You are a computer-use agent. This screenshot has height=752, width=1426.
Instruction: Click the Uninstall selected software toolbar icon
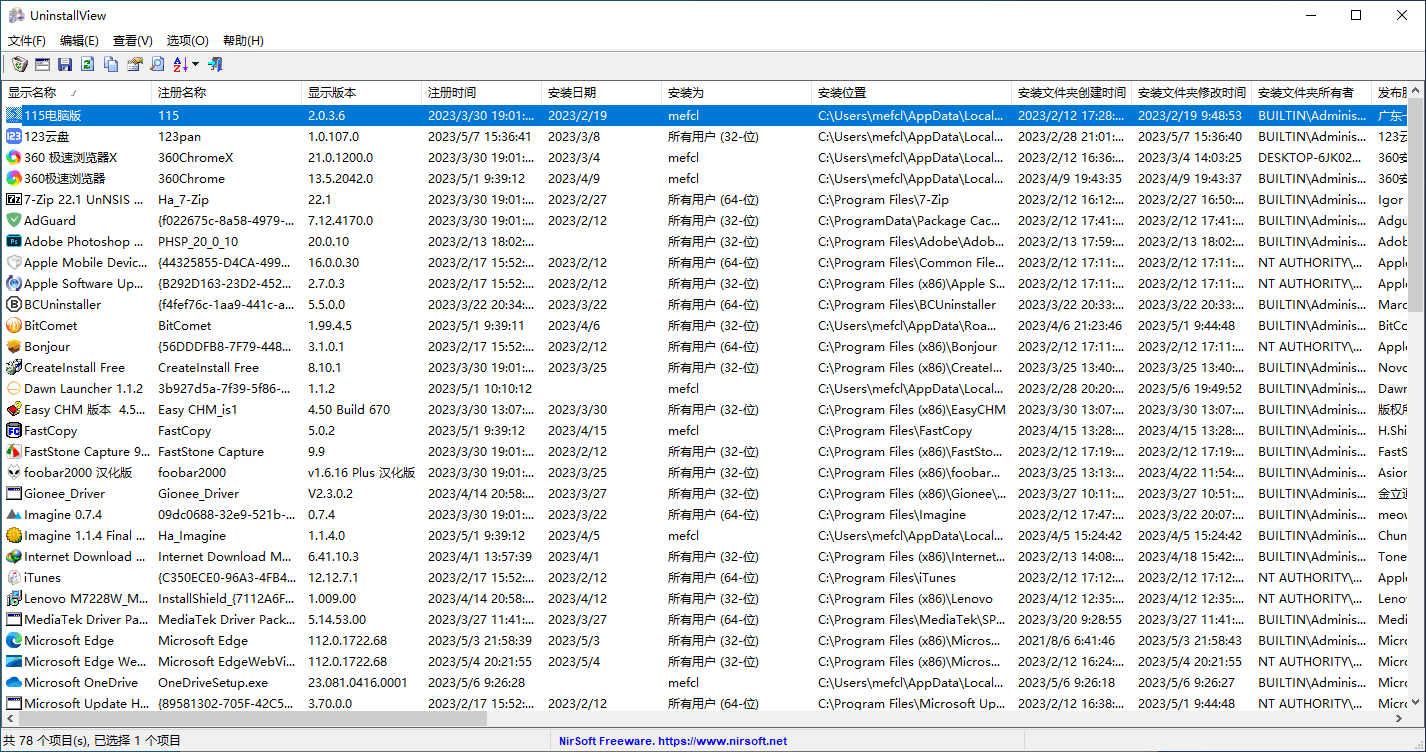(x=19, y=64)
